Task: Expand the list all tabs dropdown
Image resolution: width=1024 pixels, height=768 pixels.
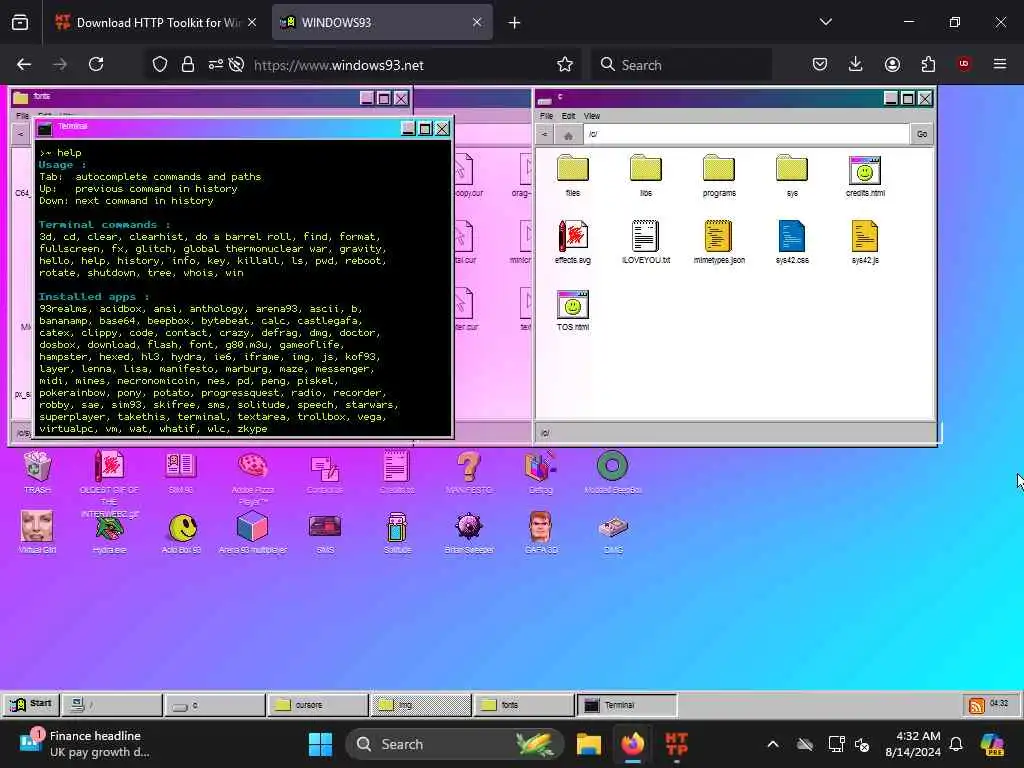Action: point(825,22)
